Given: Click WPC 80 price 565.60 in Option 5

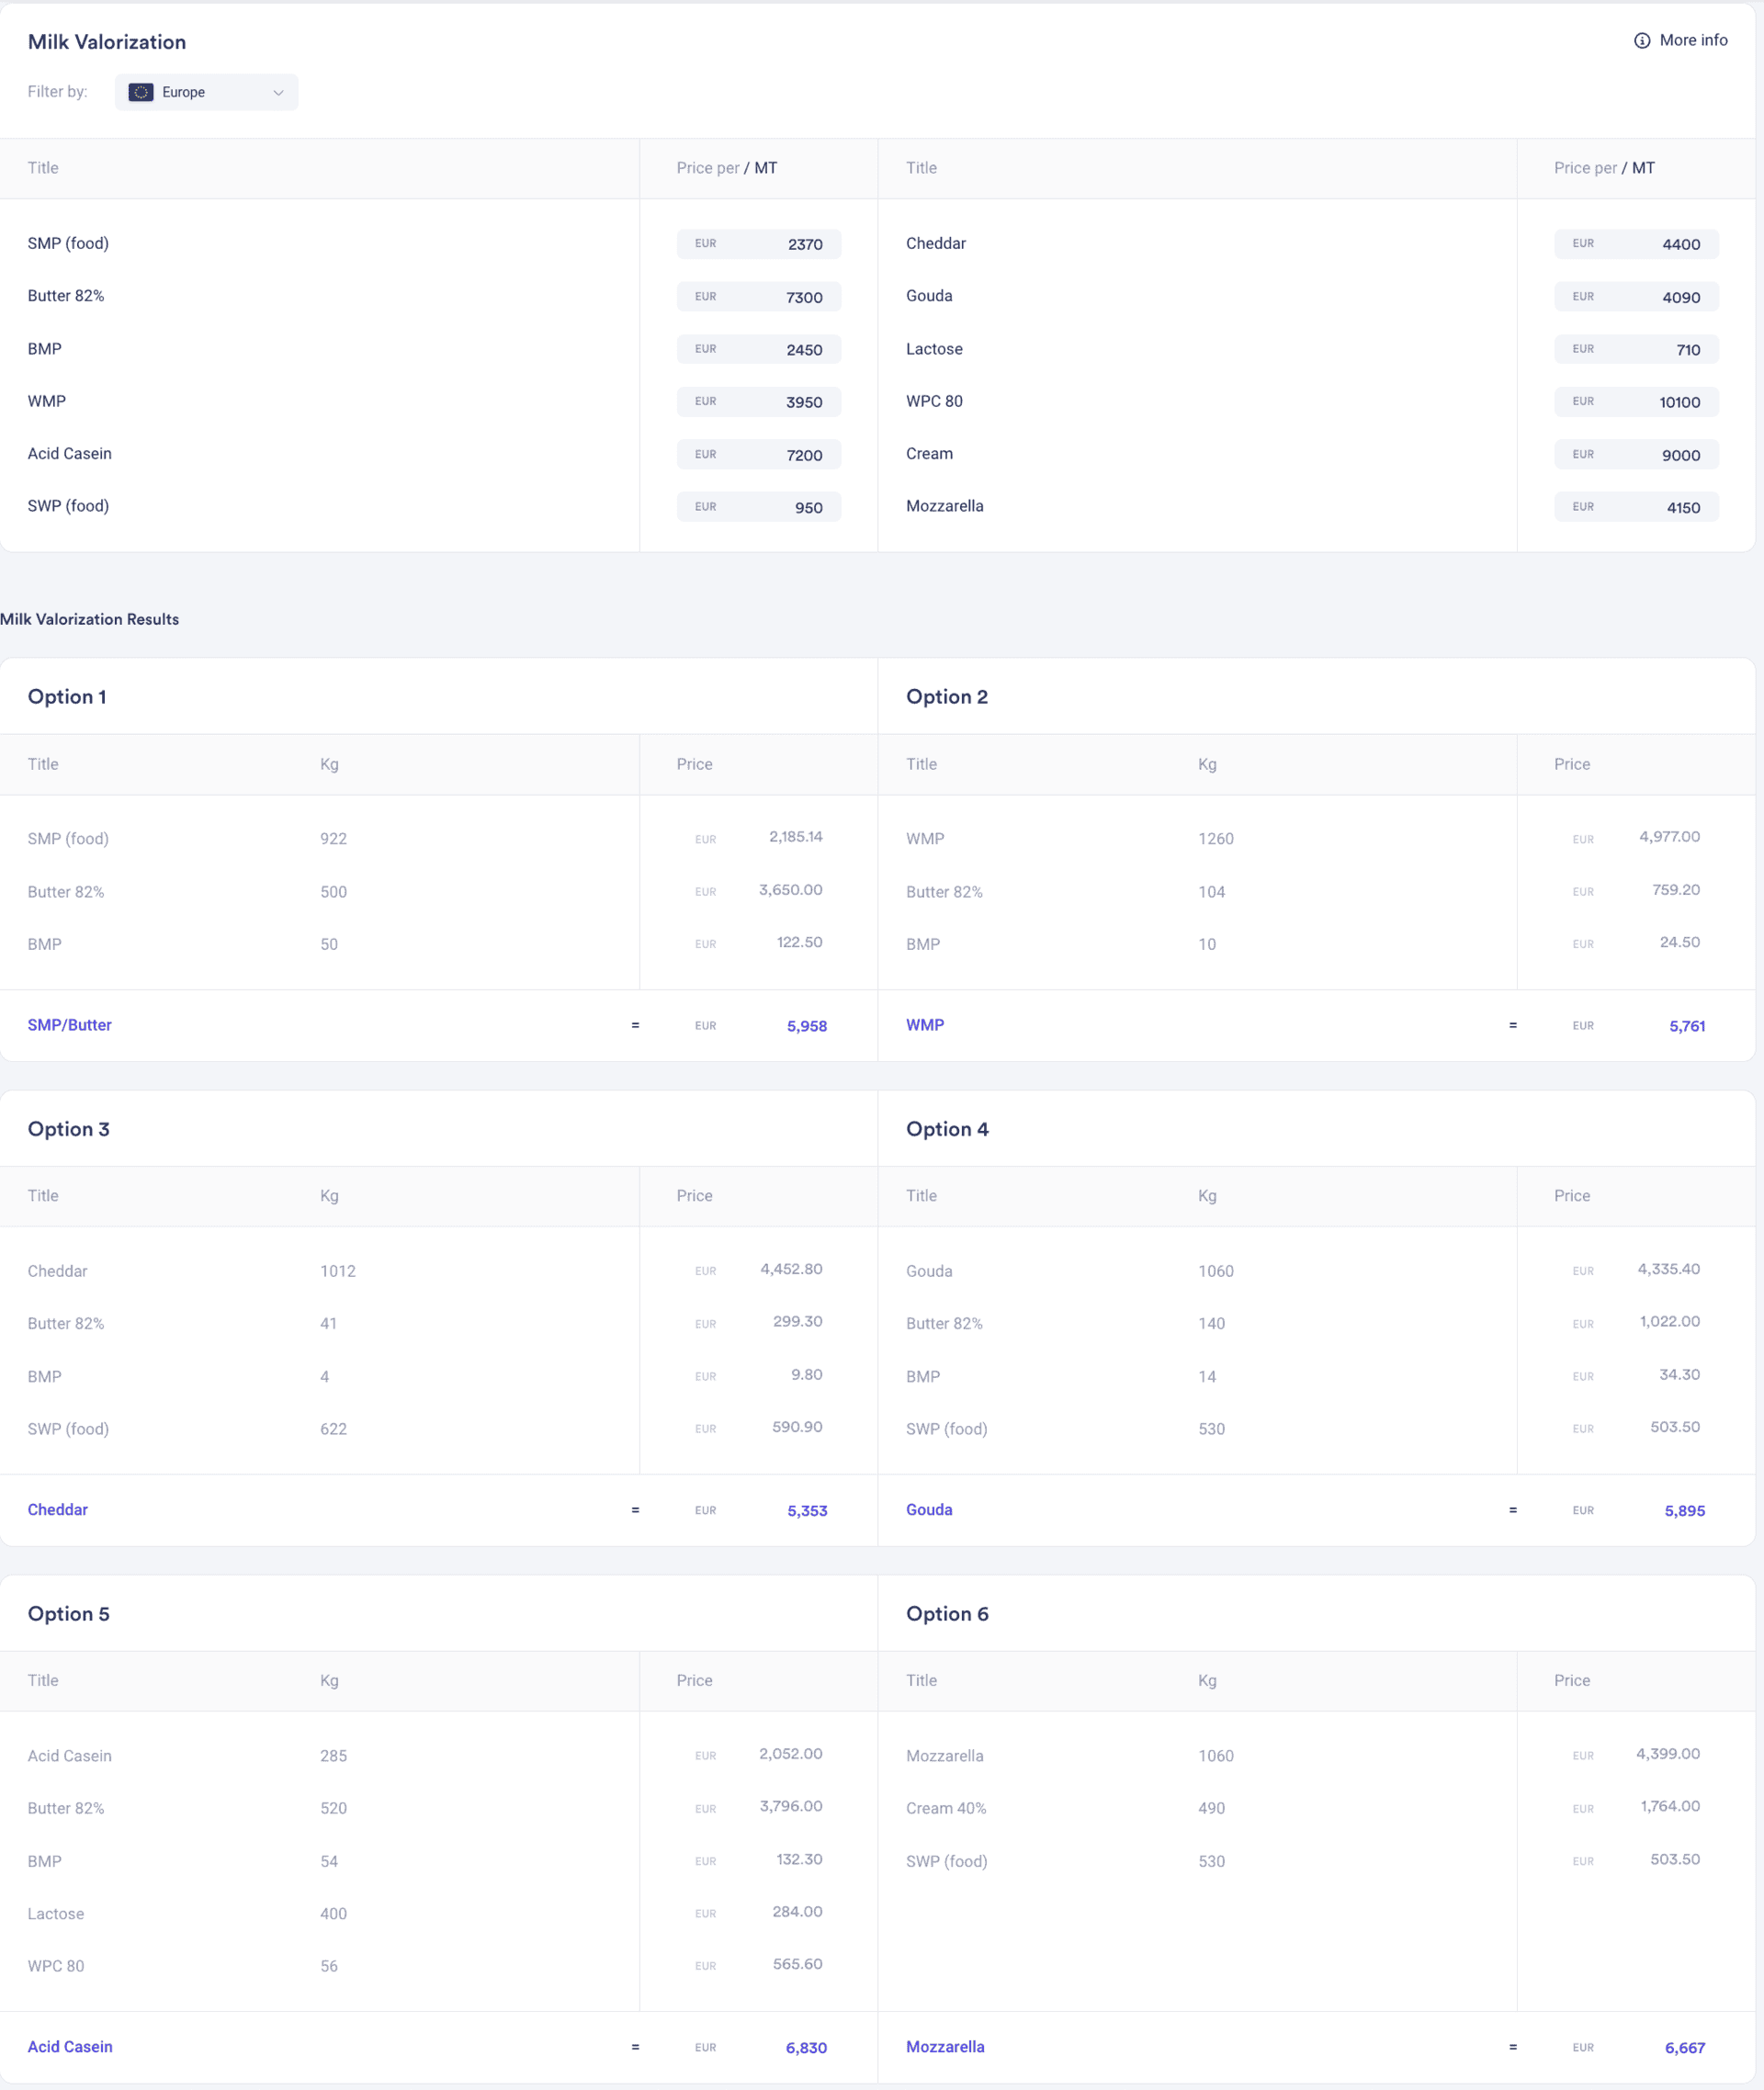Looking at the screenshot, I should 797,1964.
